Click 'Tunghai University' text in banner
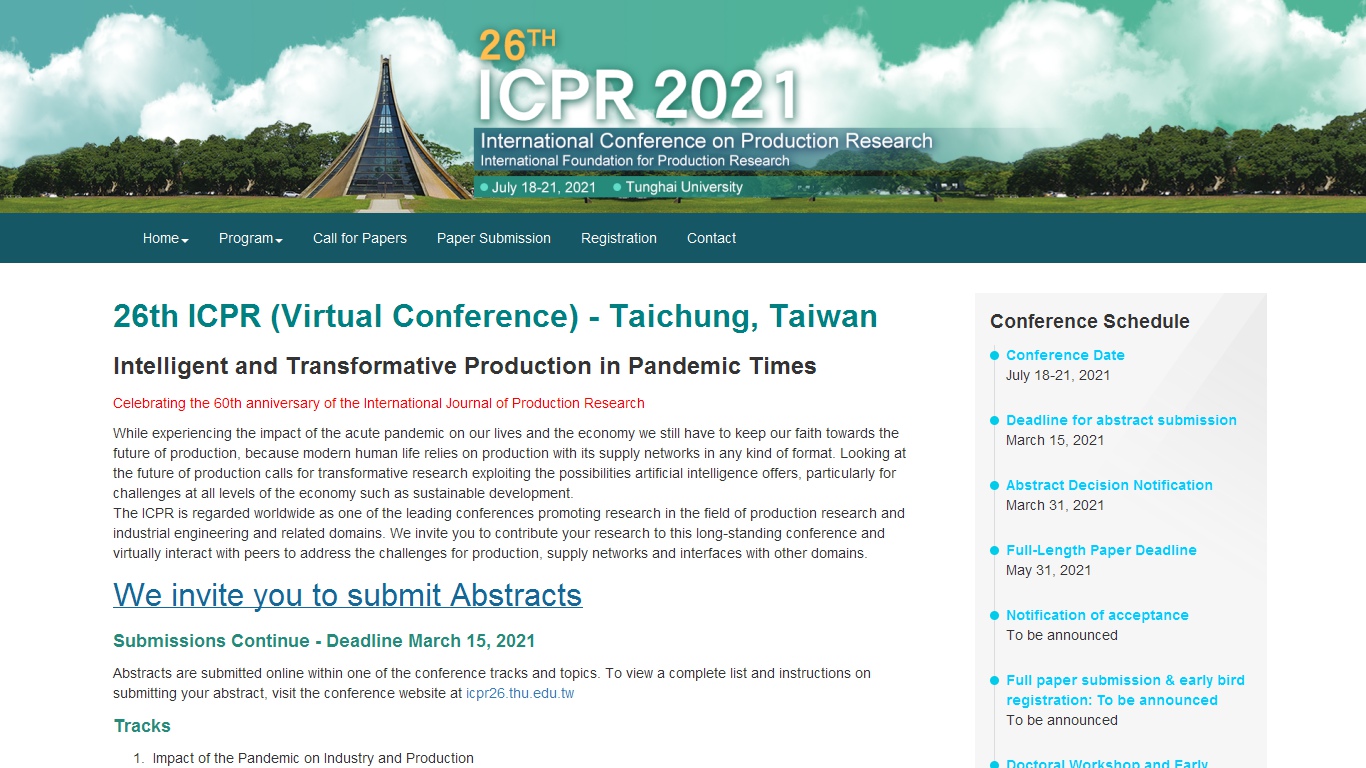This screenshot has height=768, width=1366. (x=684, y=187)
